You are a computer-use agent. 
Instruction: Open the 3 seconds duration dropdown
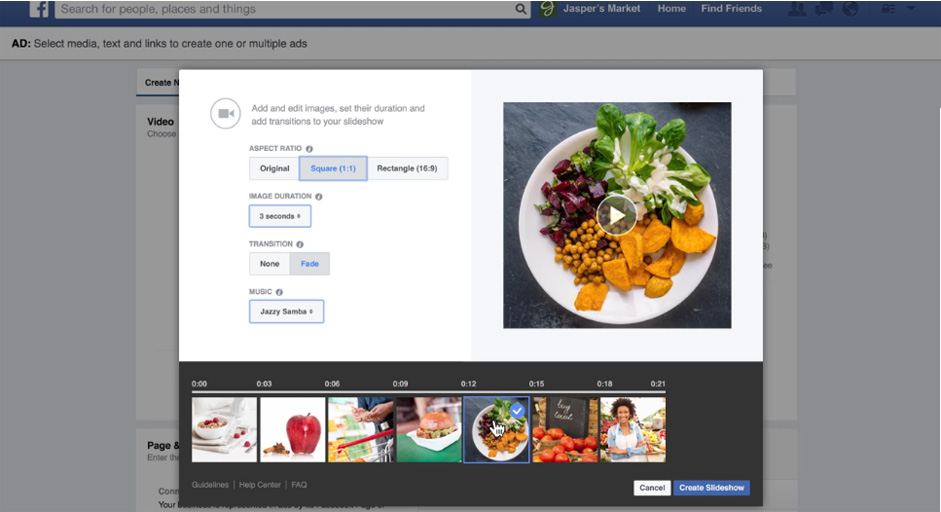(x=280, y=216)
